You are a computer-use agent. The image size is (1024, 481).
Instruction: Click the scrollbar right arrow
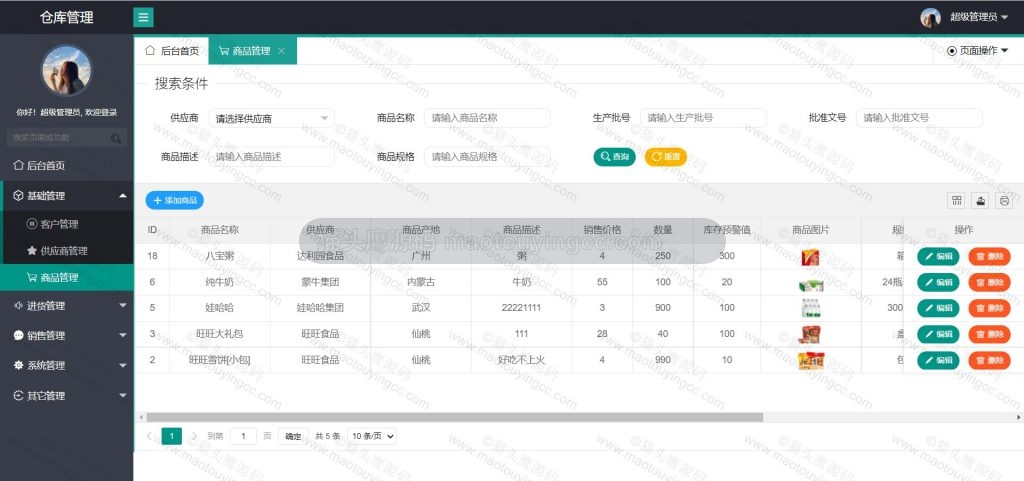(1019, 417)
